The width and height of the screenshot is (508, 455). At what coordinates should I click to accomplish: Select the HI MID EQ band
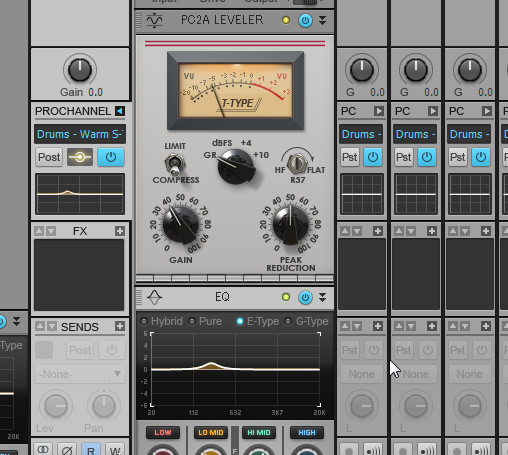click(259, 432)
